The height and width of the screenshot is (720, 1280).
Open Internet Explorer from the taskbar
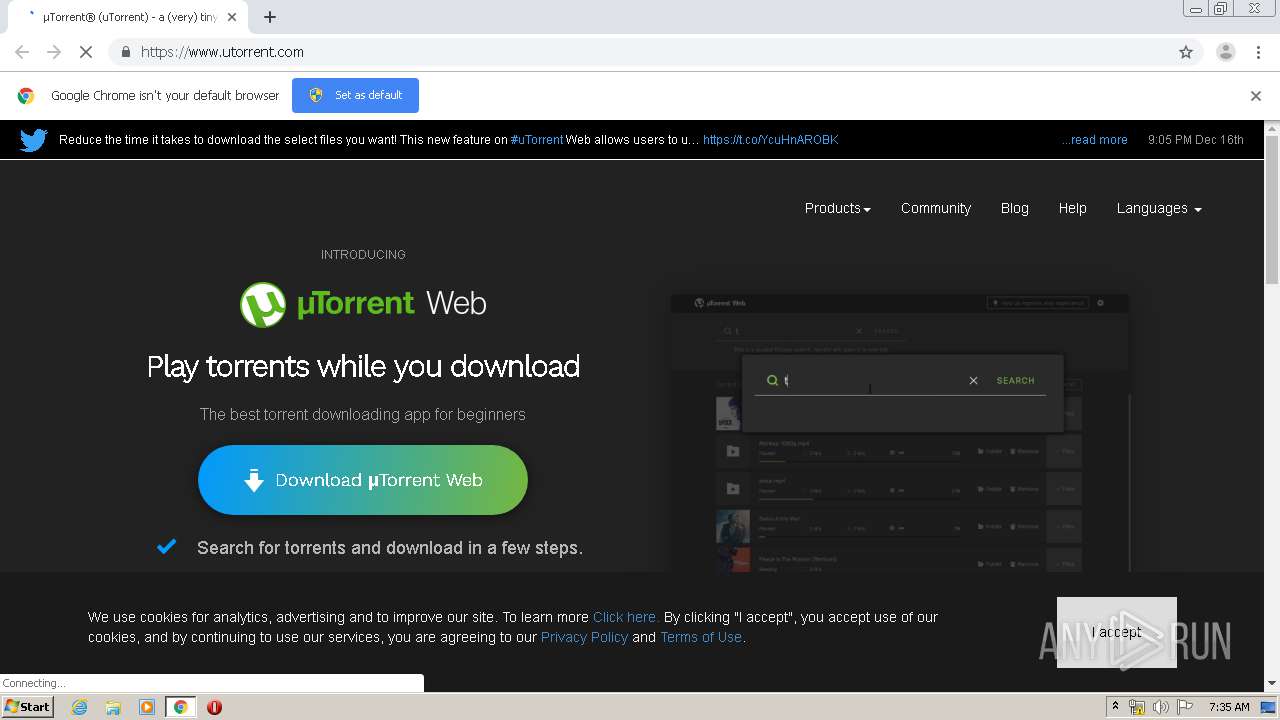tap(79, 707)
